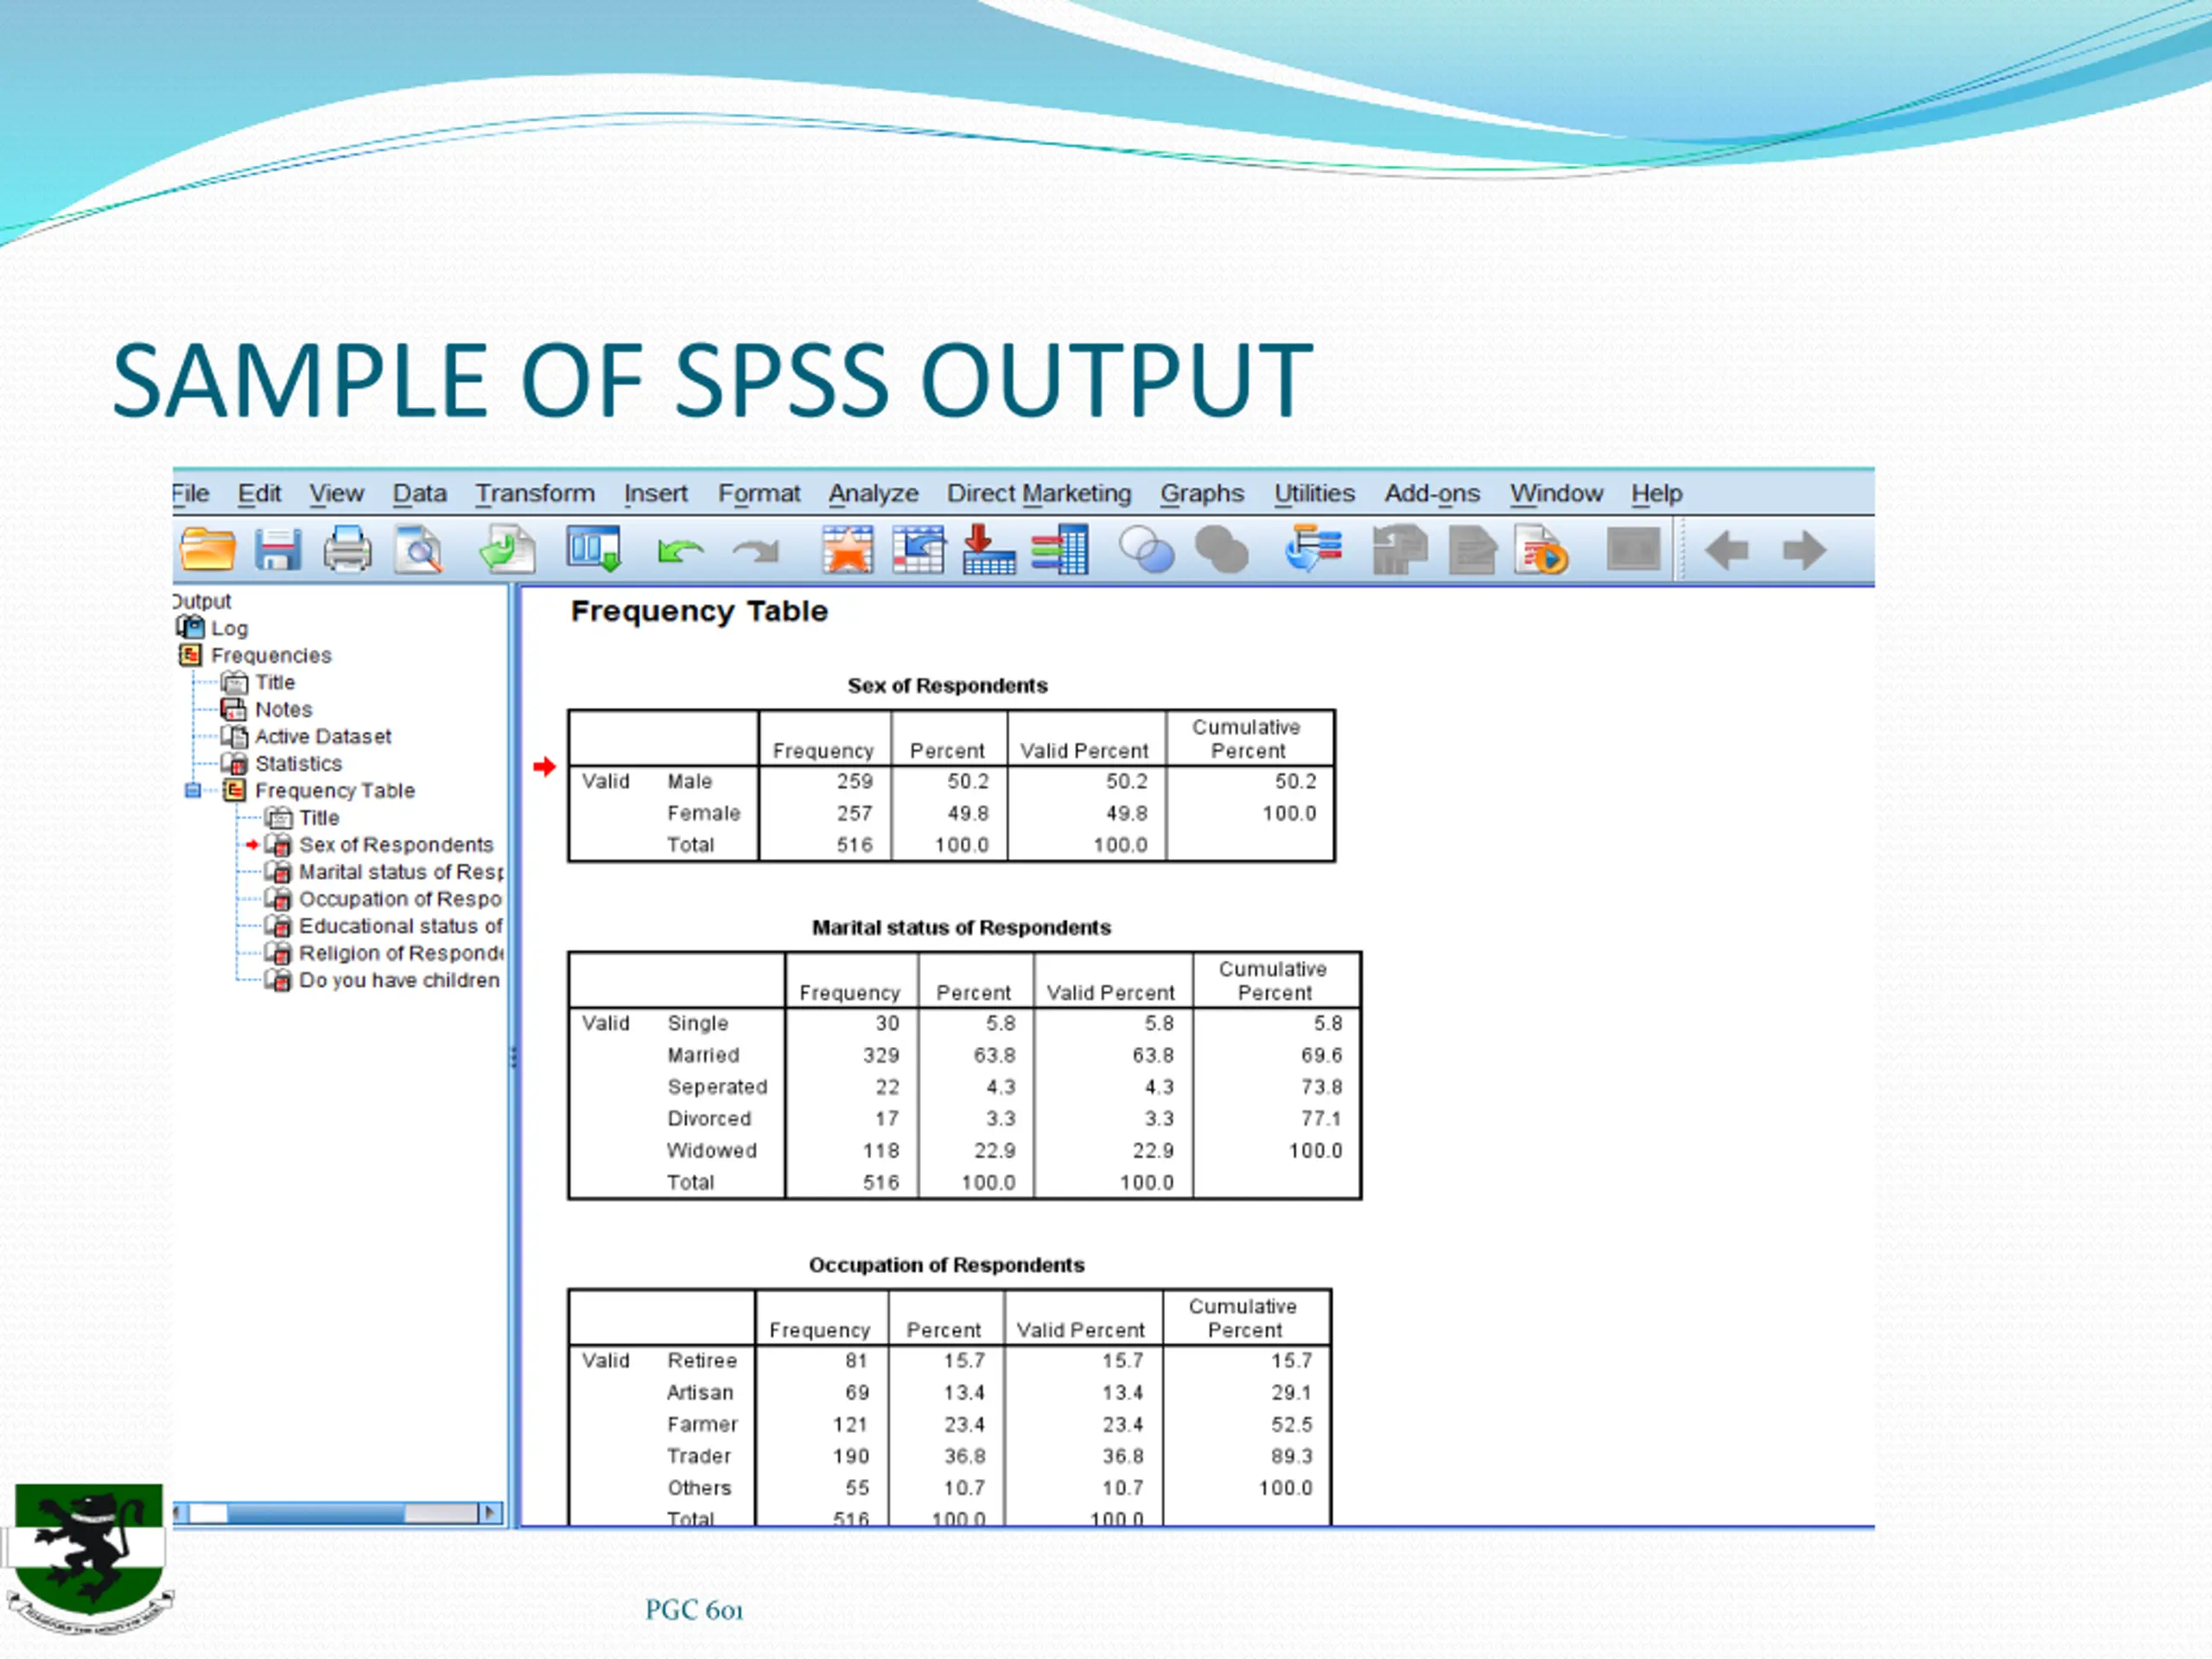The image size is (2212, 1659).
Task: Click the Frequency Table heading in output
Action: pos(699,611)
